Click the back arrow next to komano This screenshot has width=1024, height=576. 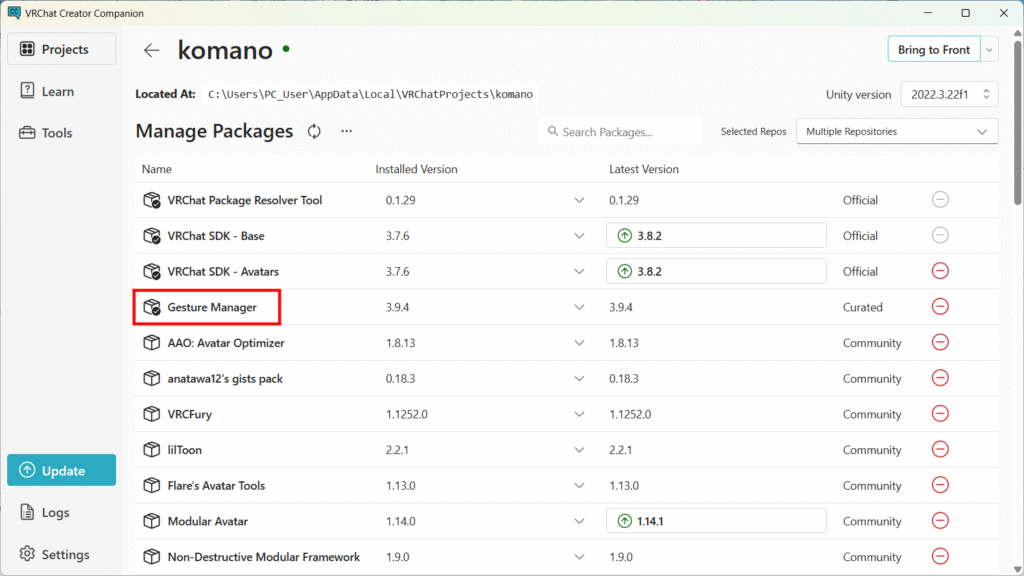pos(151,50)
